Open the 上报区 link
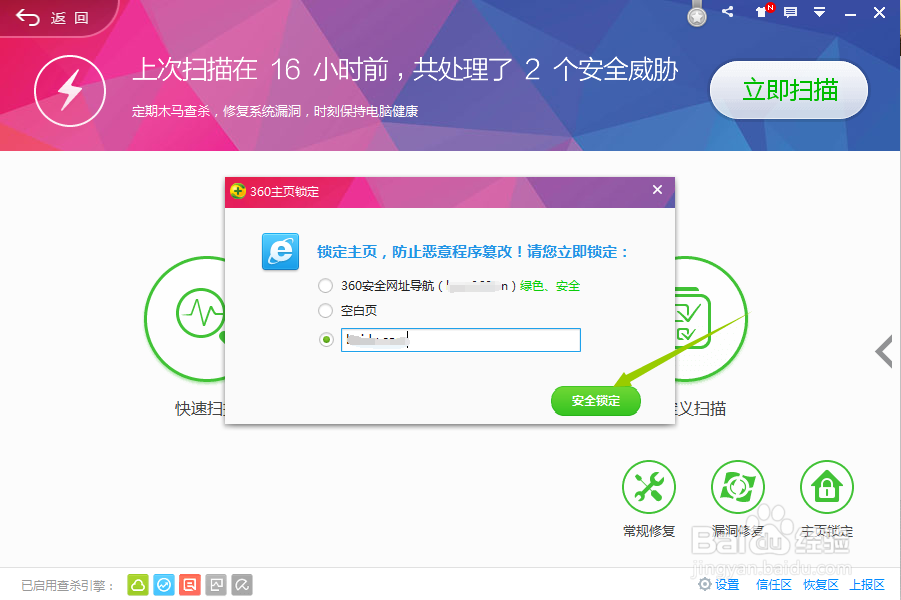The image size is (901, 600). coord(867,584)
